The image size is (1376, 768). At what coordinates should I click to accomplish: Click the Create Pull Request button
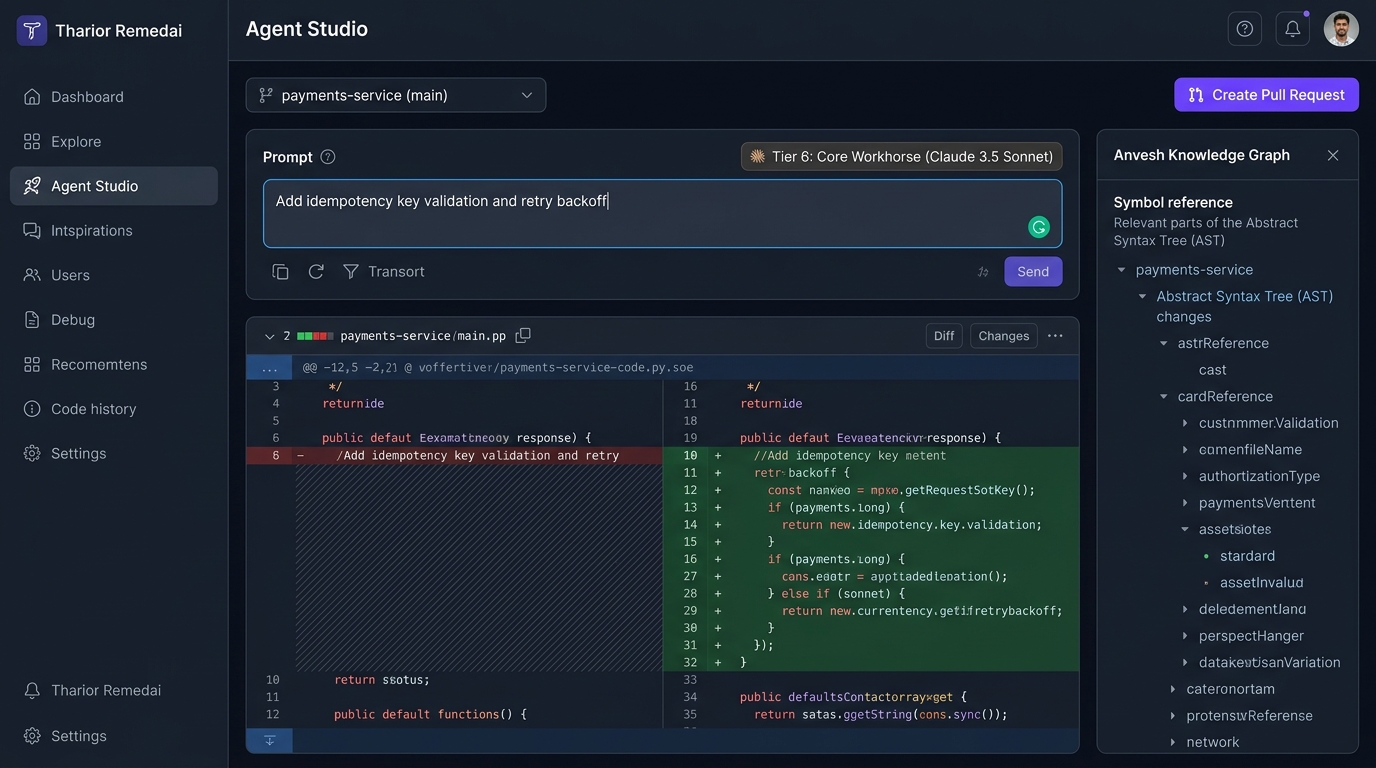point(1266,95)
